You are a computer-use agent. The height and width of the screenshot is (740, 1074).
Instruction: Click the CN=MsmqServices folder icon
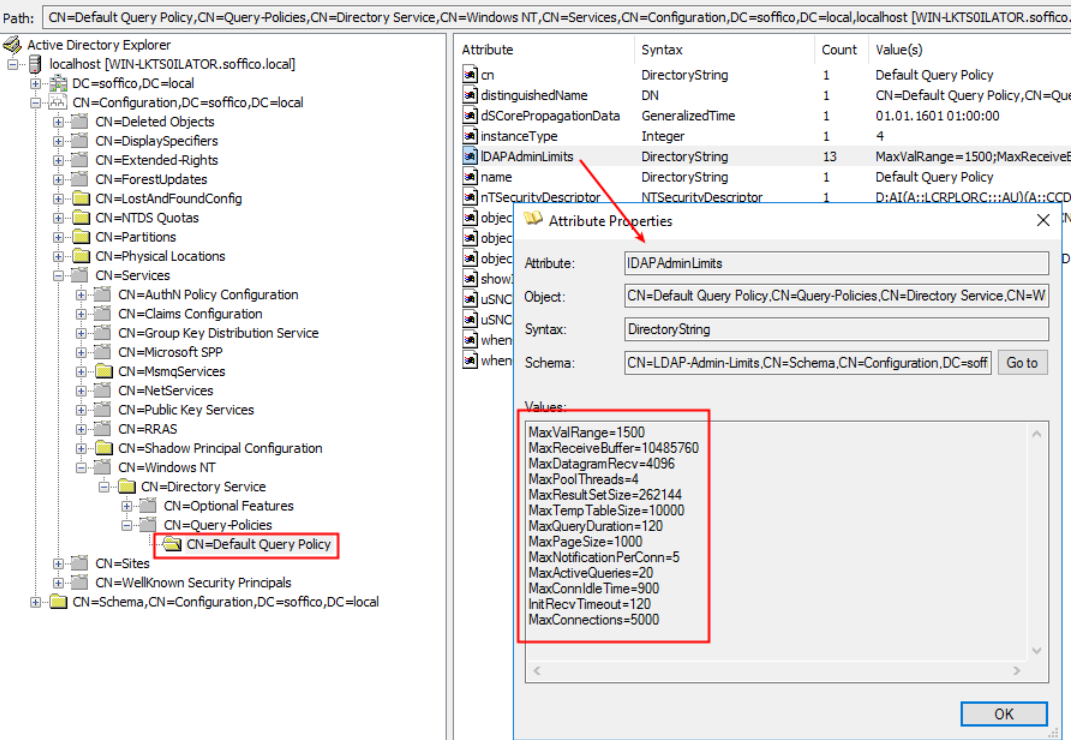click(x=104, y=371)
